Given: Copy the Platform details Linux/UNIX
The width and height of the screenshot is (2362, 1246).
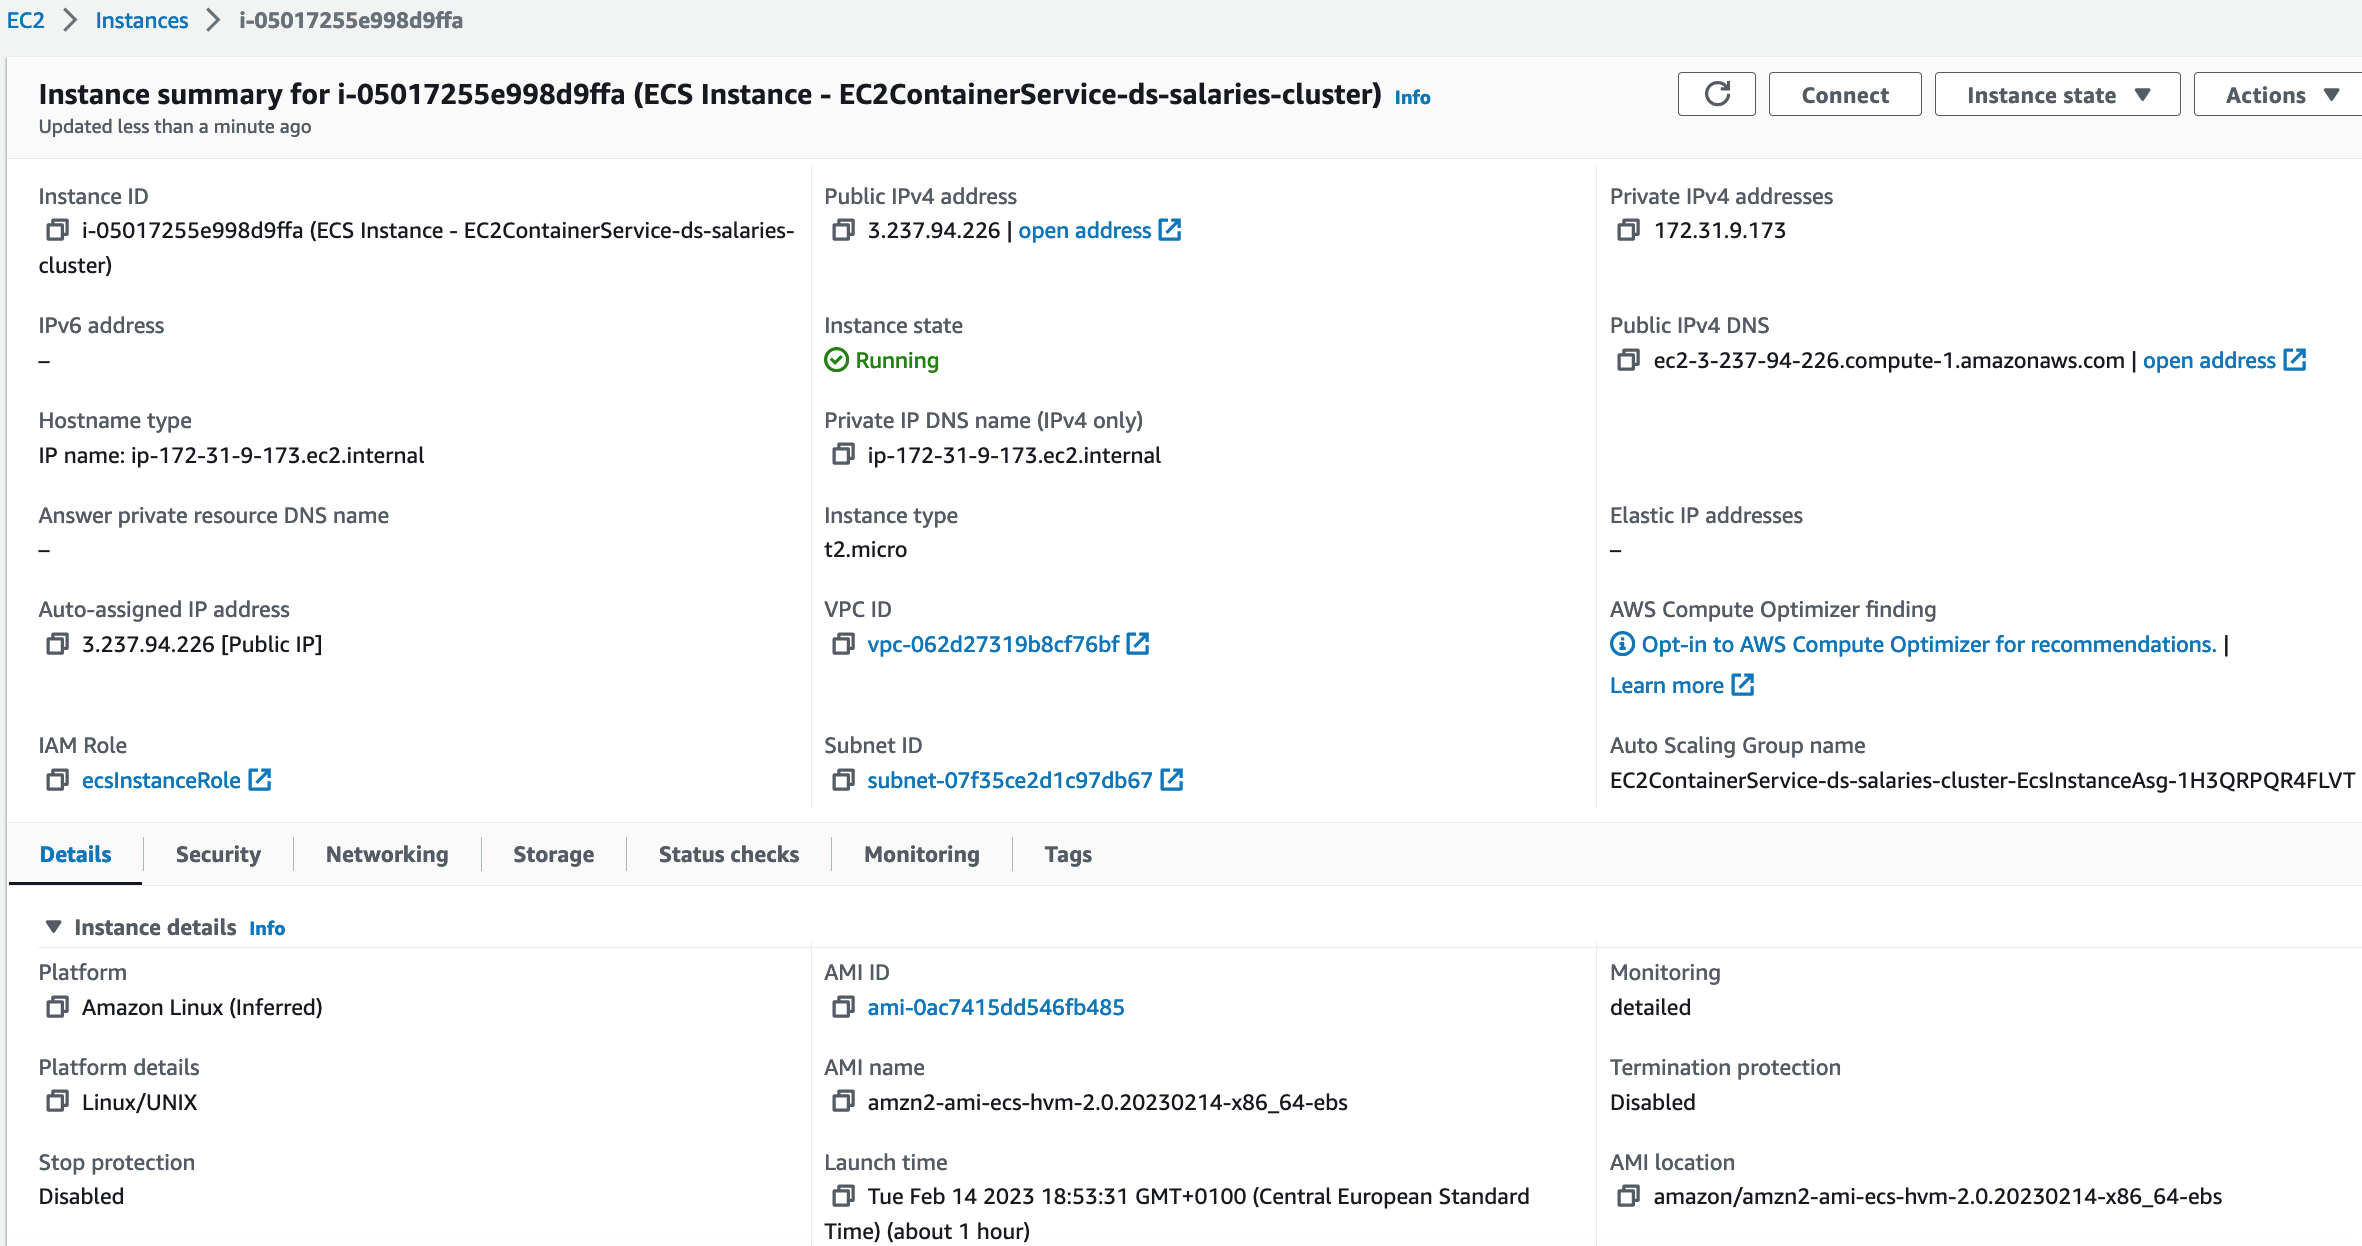Looking at the screenshot, I should click(x=57, y=1102).
